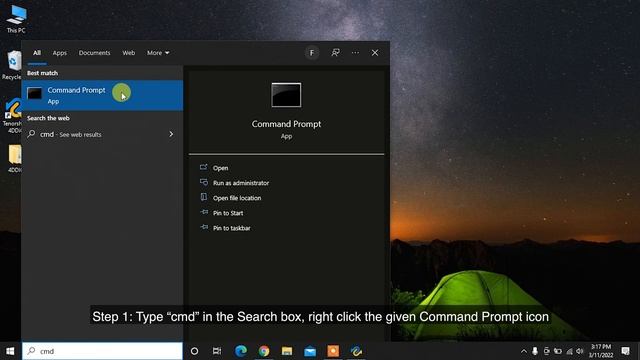Select the All search tab
Image resolution: width=640 pixels, height=360 pixels.
pyautogui.click(x=37, y=53)
